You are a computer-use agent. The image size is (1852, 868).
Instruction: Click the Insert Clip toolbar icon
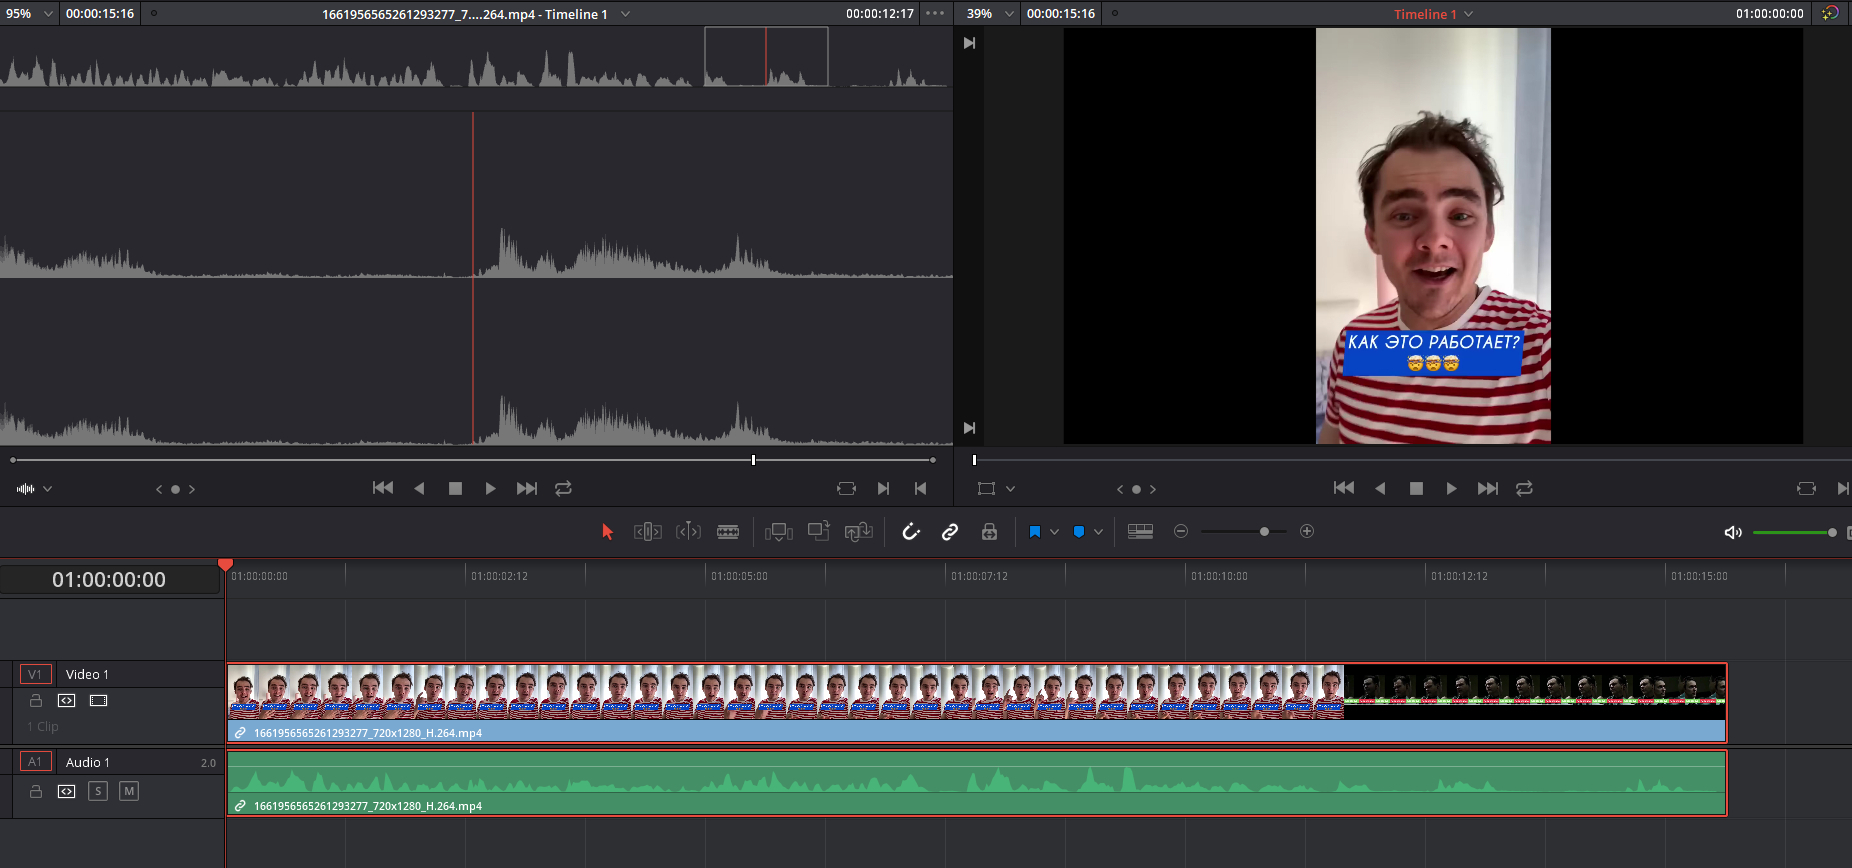778,532
